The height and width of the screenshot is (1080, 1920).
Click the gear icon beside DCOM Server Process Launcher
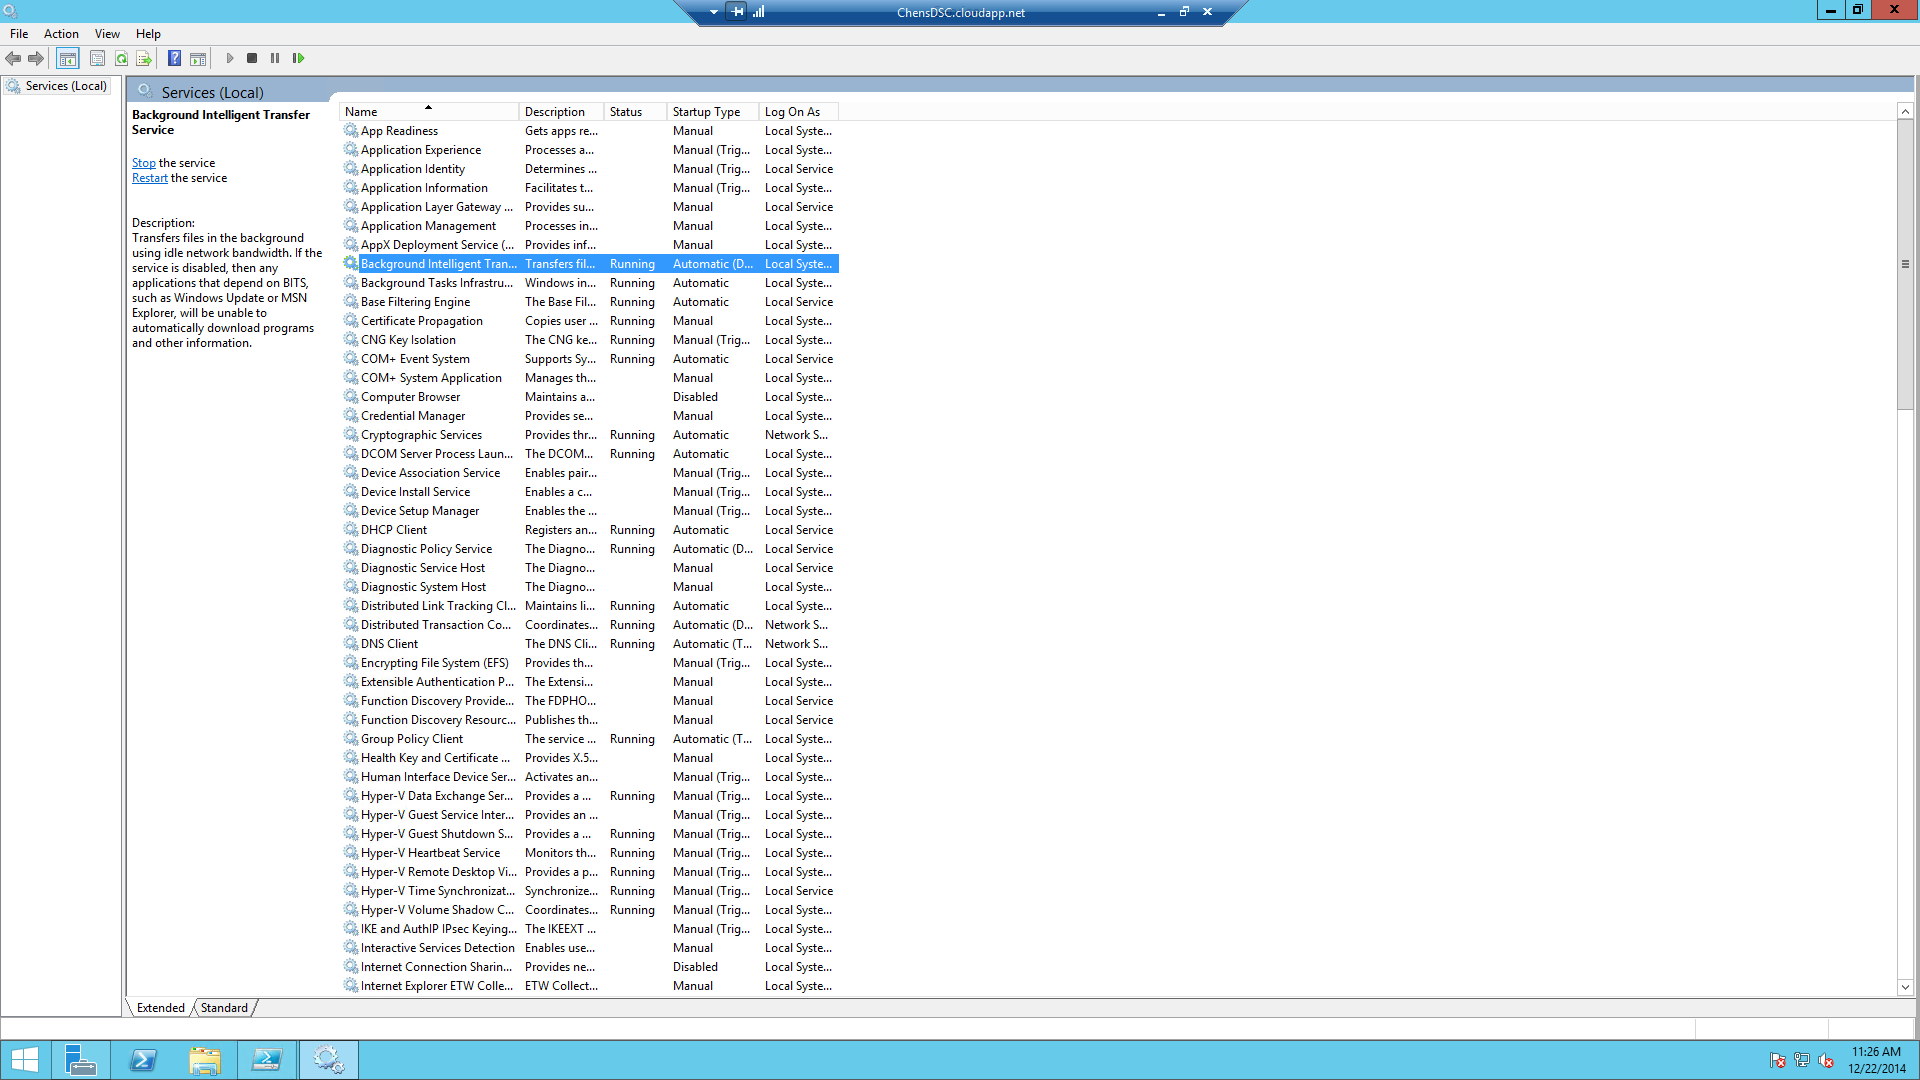point(351,454)
